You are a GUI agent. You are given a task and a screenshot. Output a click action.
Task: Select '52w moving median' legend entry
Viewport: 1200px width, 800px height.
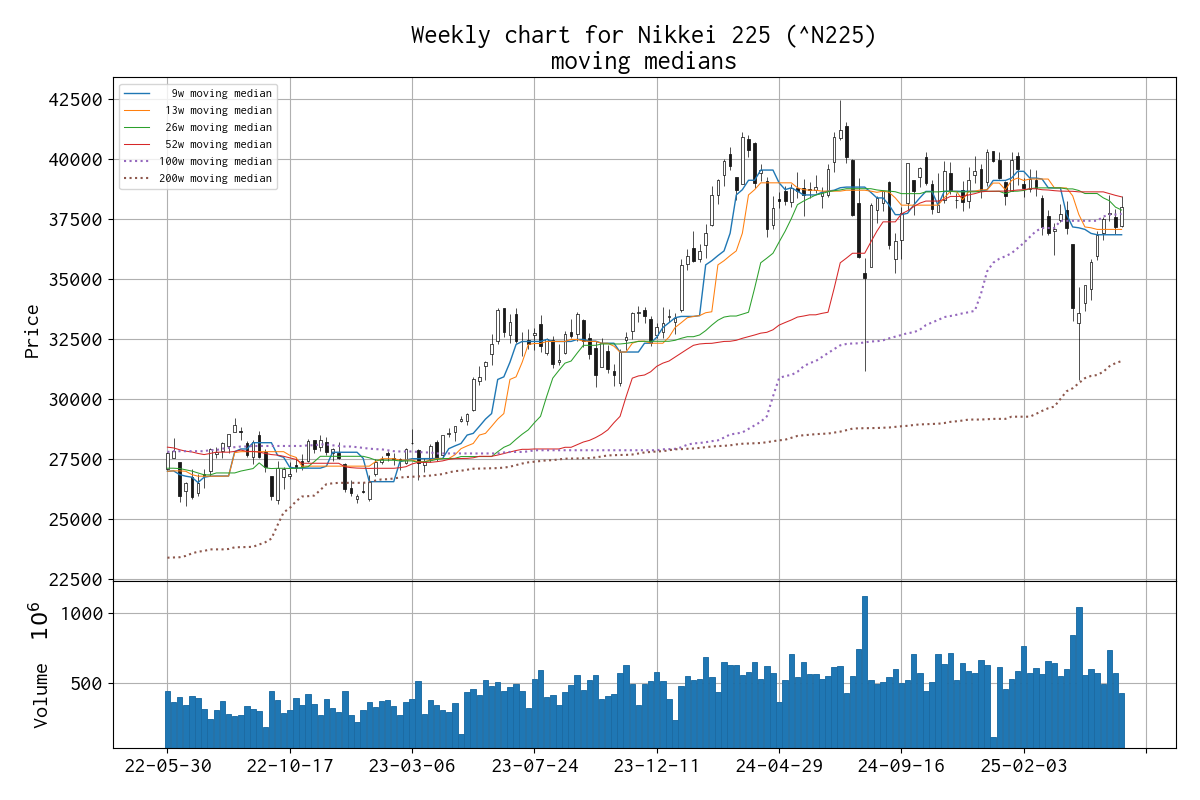[218, 144]
